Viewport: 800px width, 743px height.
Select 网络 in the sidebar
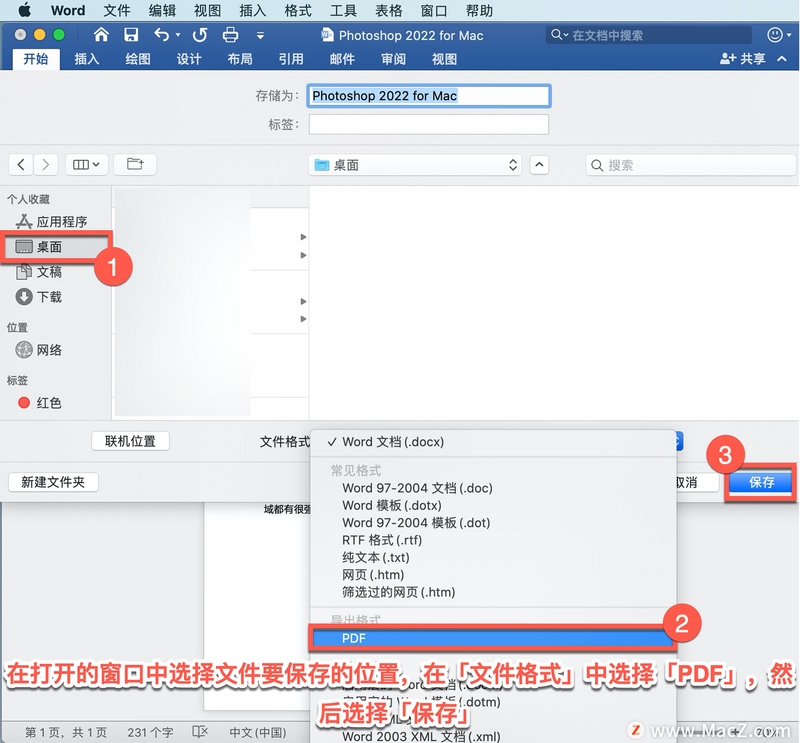(39, 350)
